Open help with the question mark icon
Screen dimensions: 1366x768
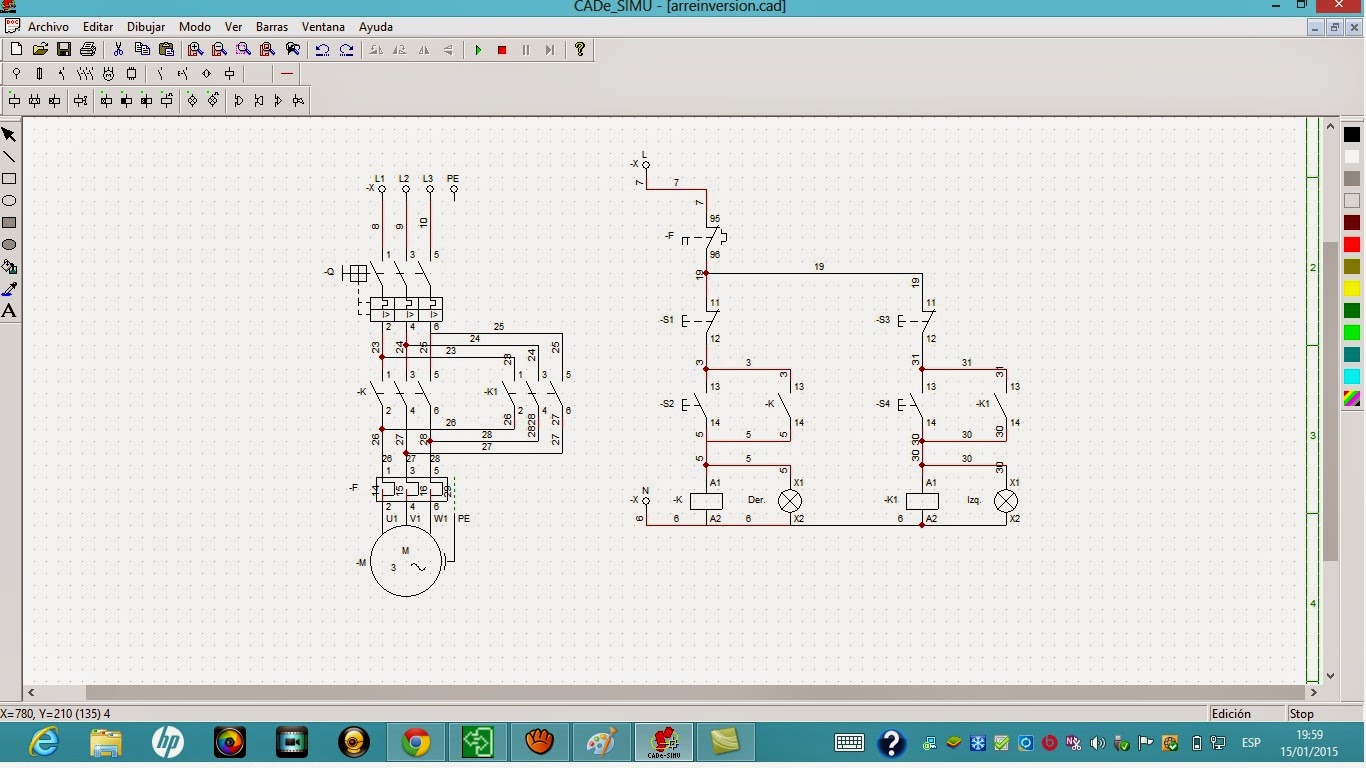click(580, 49)
